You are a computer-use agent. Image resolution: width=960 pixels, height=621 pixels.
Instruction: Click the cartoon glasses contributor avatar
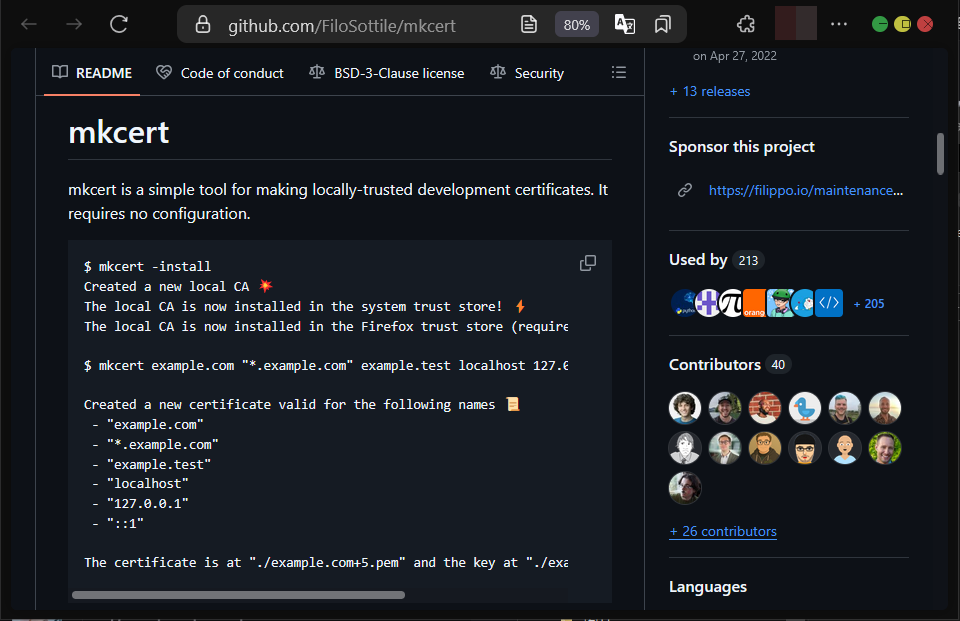804,448
